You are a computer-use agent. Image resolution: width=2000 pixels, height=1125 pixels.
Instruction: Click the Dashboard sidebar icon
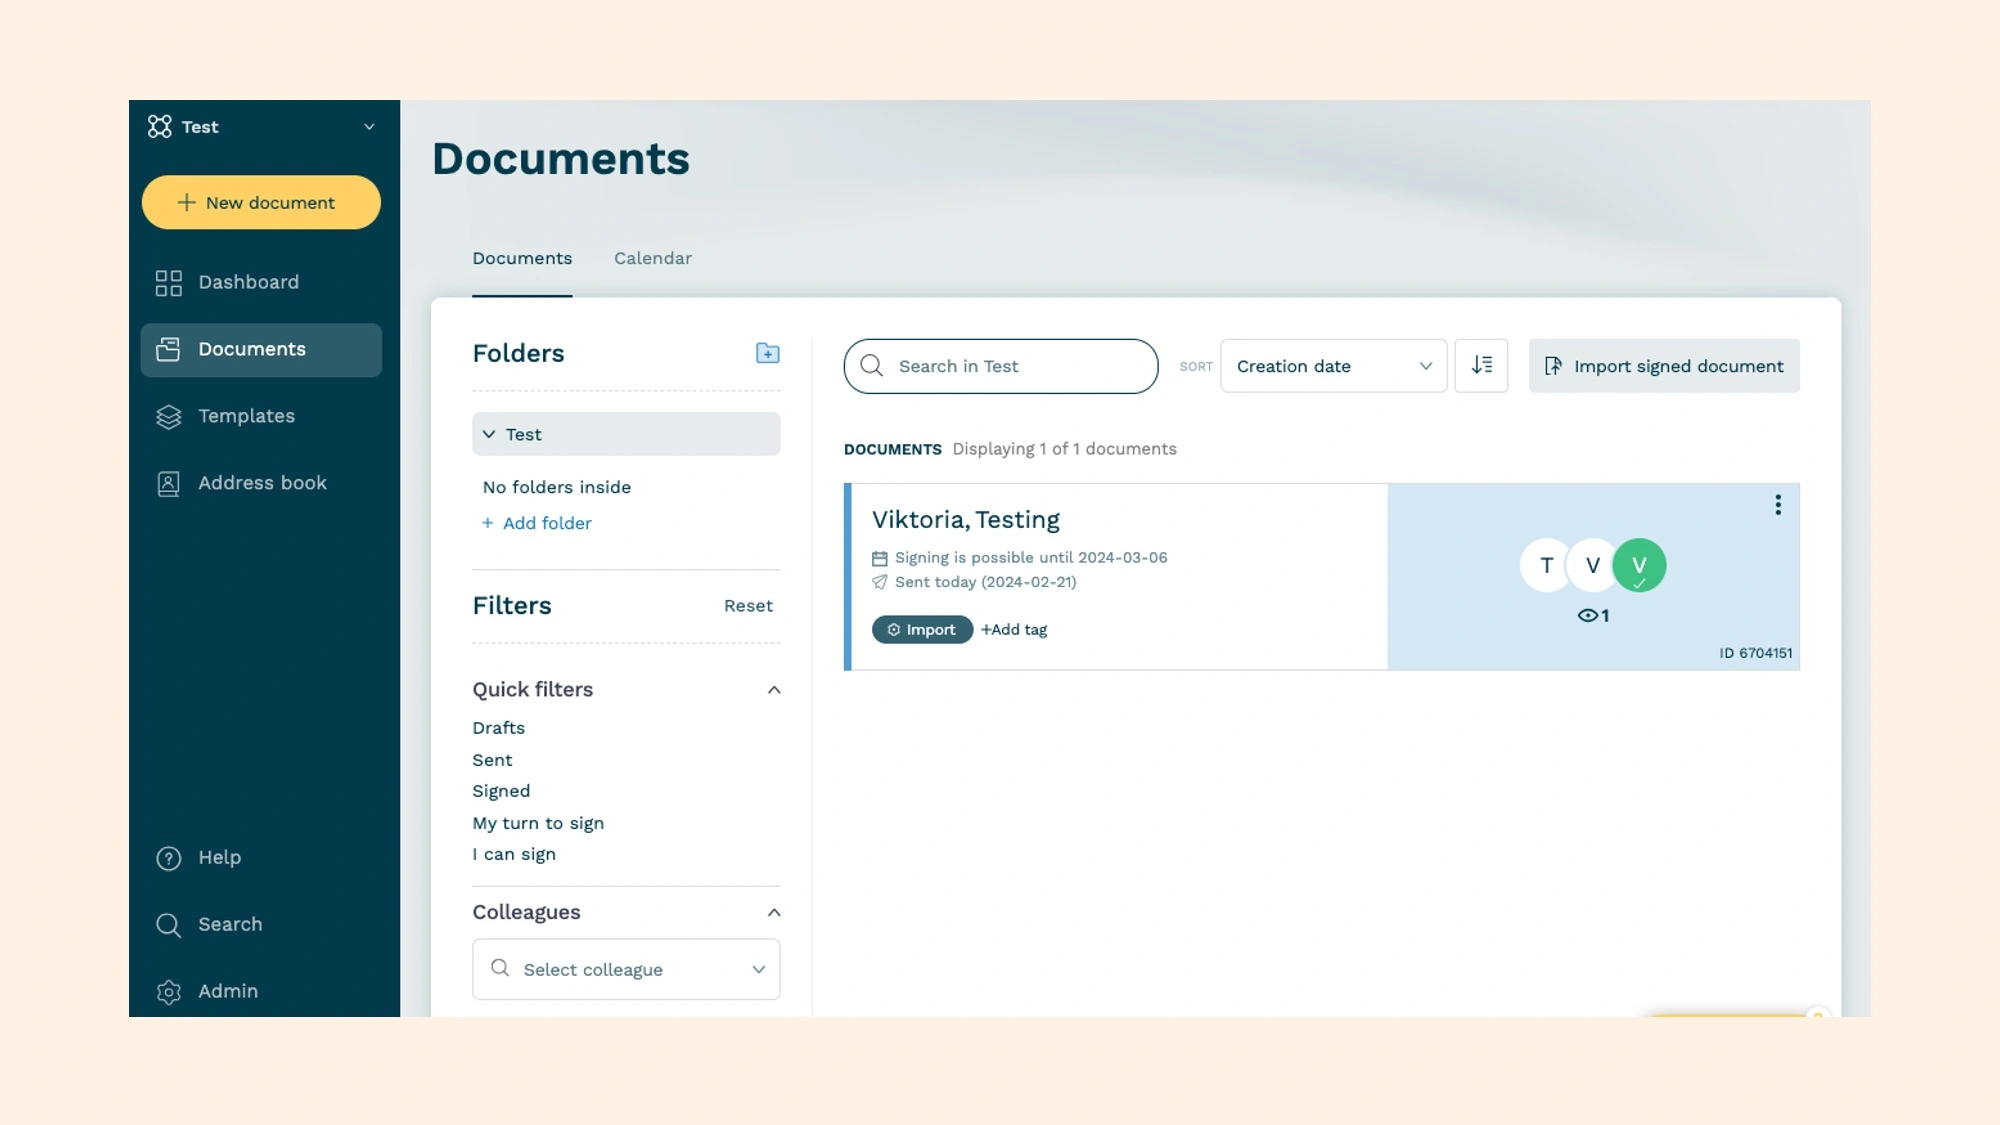click(x=168, y=283)
